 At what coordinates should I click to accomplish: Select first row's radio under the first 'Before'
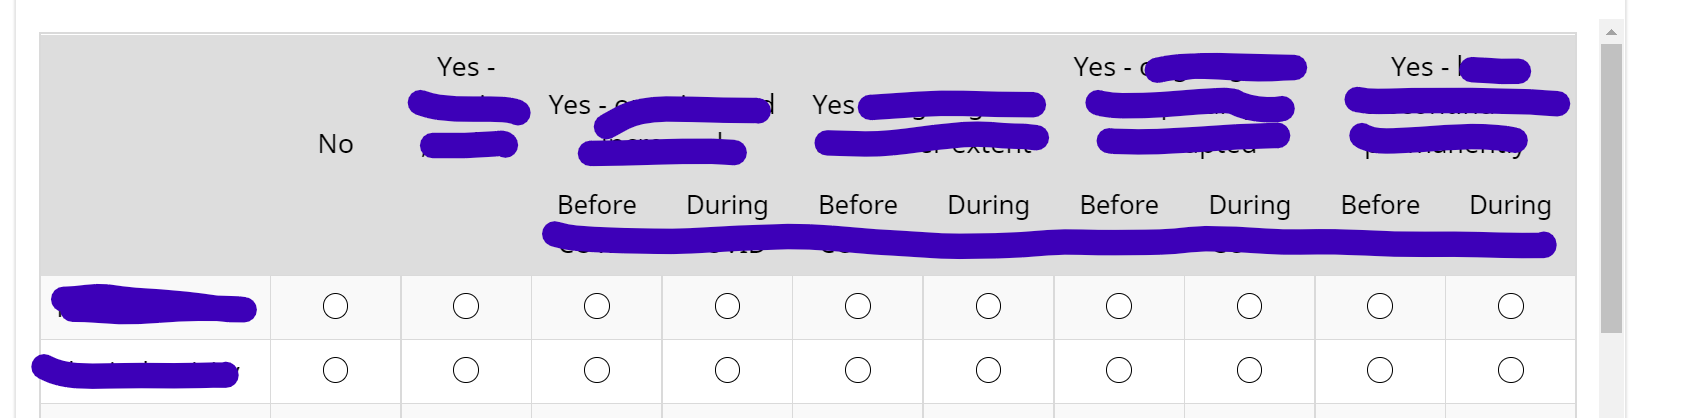pyautogui.click(x=597, y=306)
